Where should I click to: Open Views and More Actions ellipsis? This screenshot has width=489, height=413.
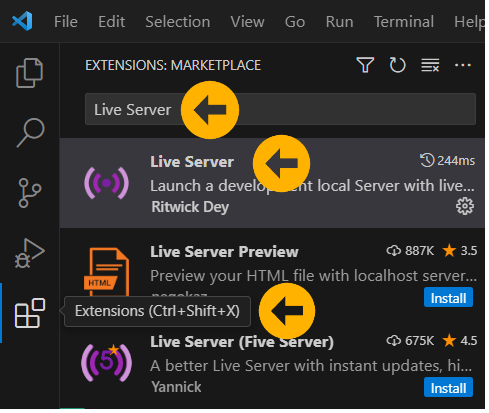coord(463,65)
